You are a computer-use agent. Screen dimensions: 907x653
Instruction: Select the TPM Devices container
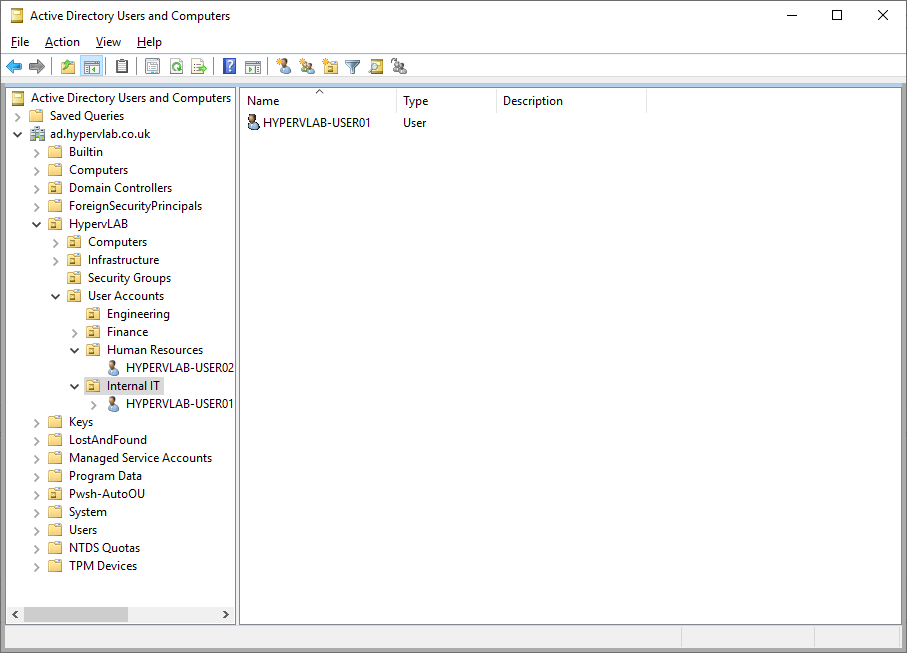pyautogui.click(x=103, y=566)
